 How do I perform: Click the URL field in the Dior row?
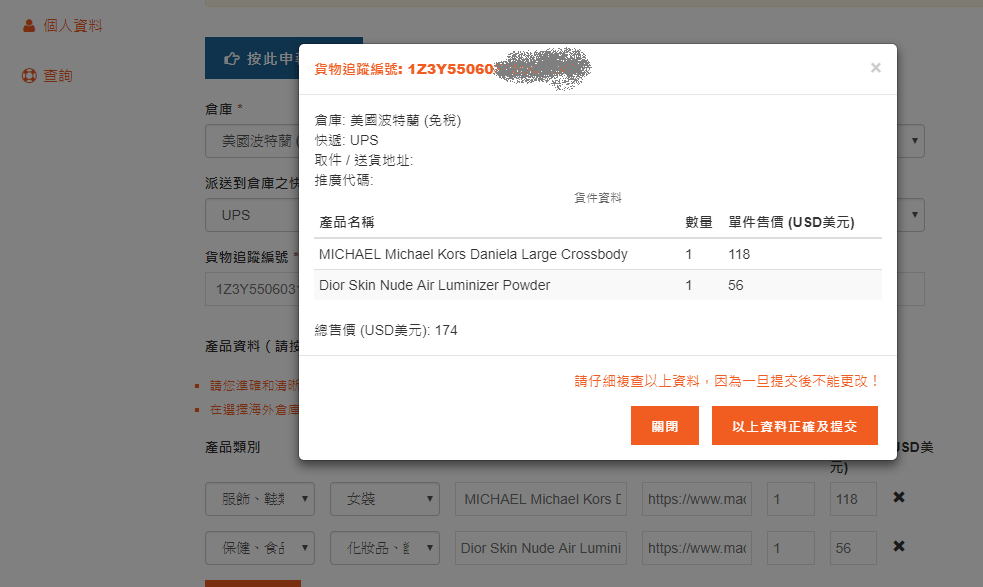pos(697,548)
